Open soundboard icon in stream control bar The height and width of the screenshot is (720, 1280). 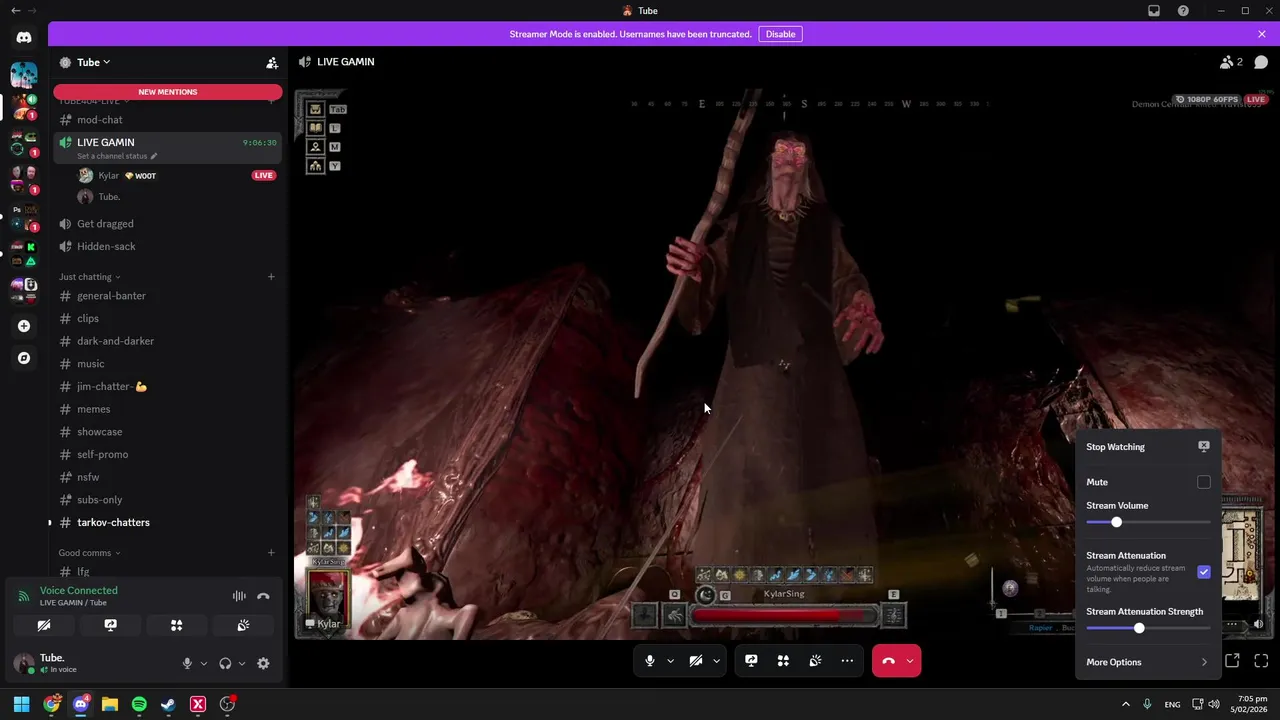coord(815,661)
